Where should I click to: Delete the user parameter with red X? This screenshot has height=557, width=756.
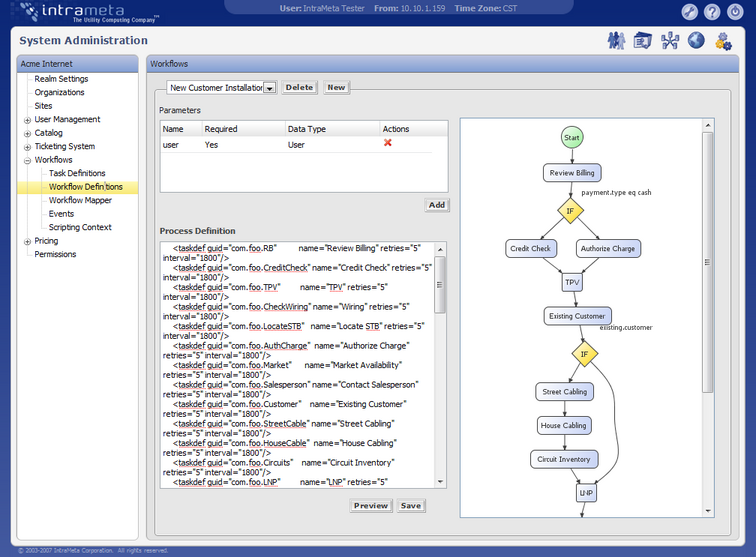pos(387,143)
